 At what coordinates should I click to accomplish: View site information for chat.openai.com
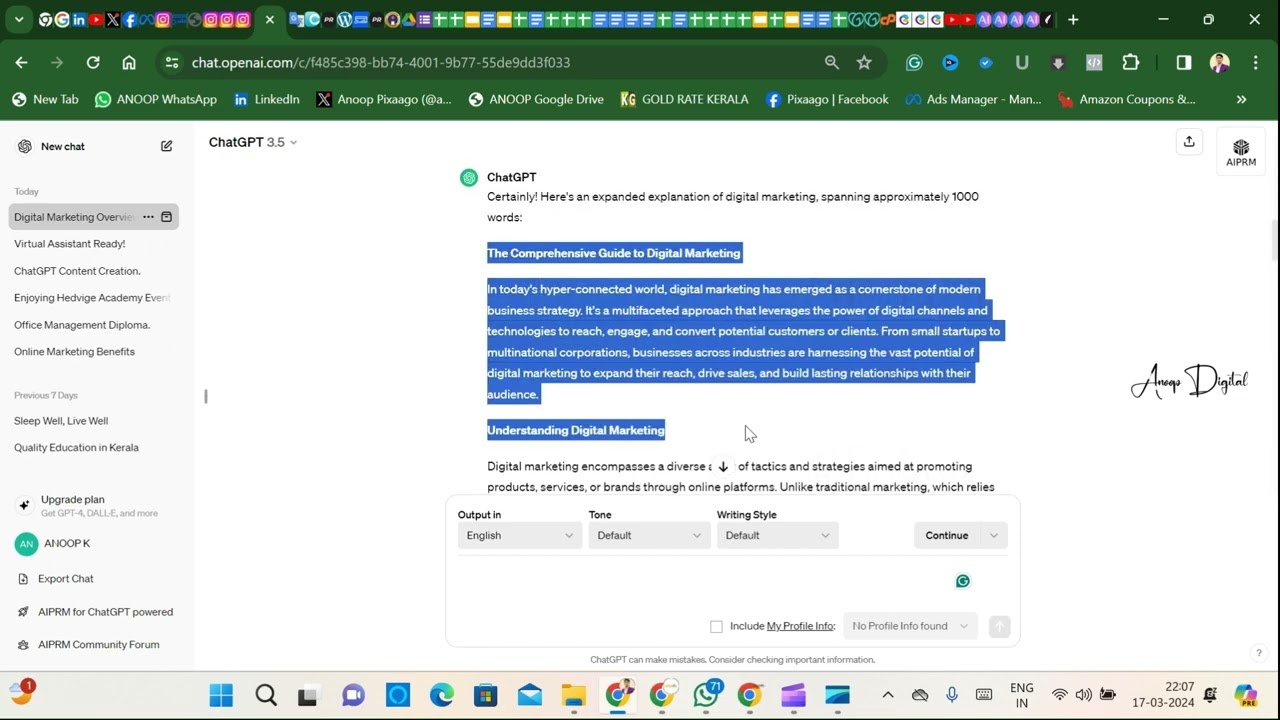(172, 62)
